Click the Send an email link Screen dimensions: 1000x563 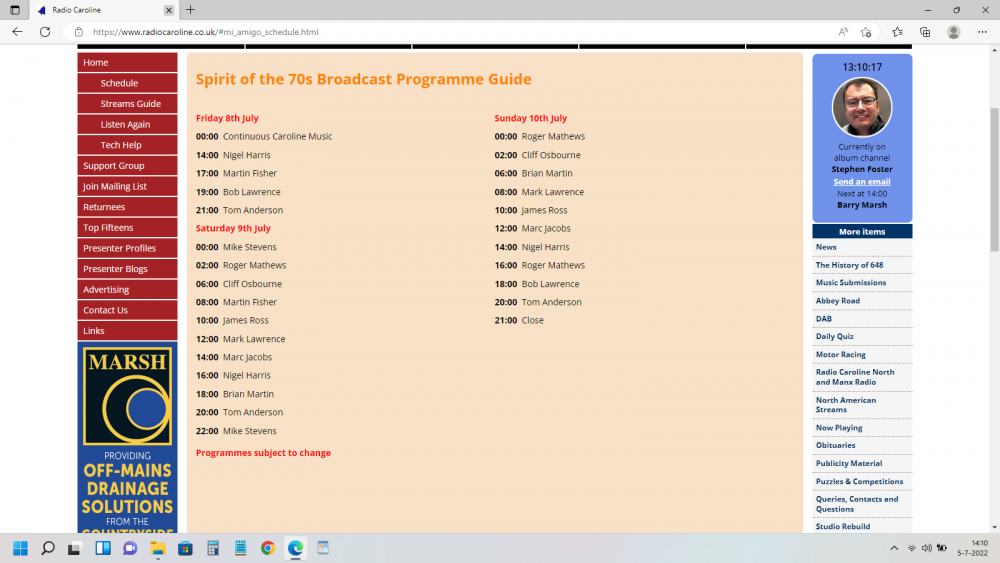pyautogui.click(x=861, y=181)
